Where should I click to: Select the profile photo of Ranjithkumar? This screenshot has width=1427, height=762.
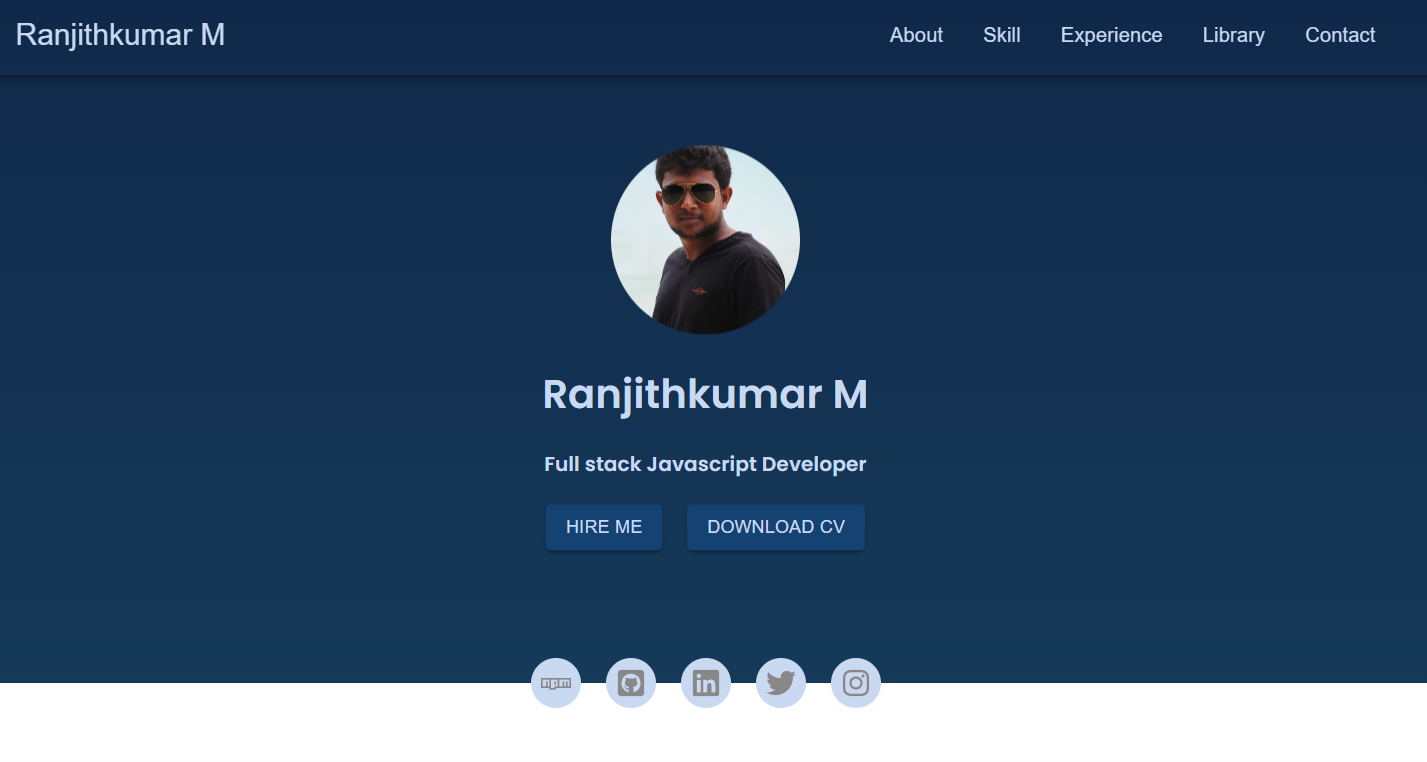tap(705, 239)
